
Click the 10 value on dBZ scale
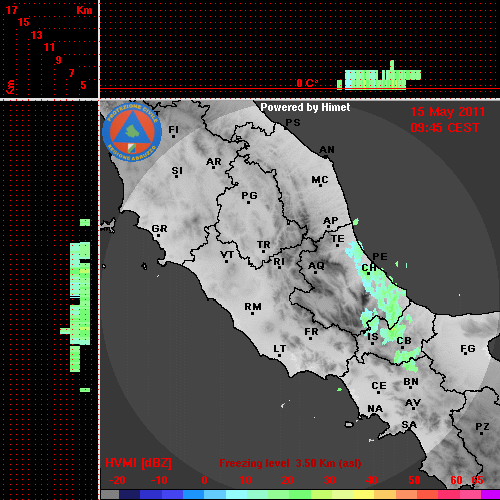[x=246, y=480]
